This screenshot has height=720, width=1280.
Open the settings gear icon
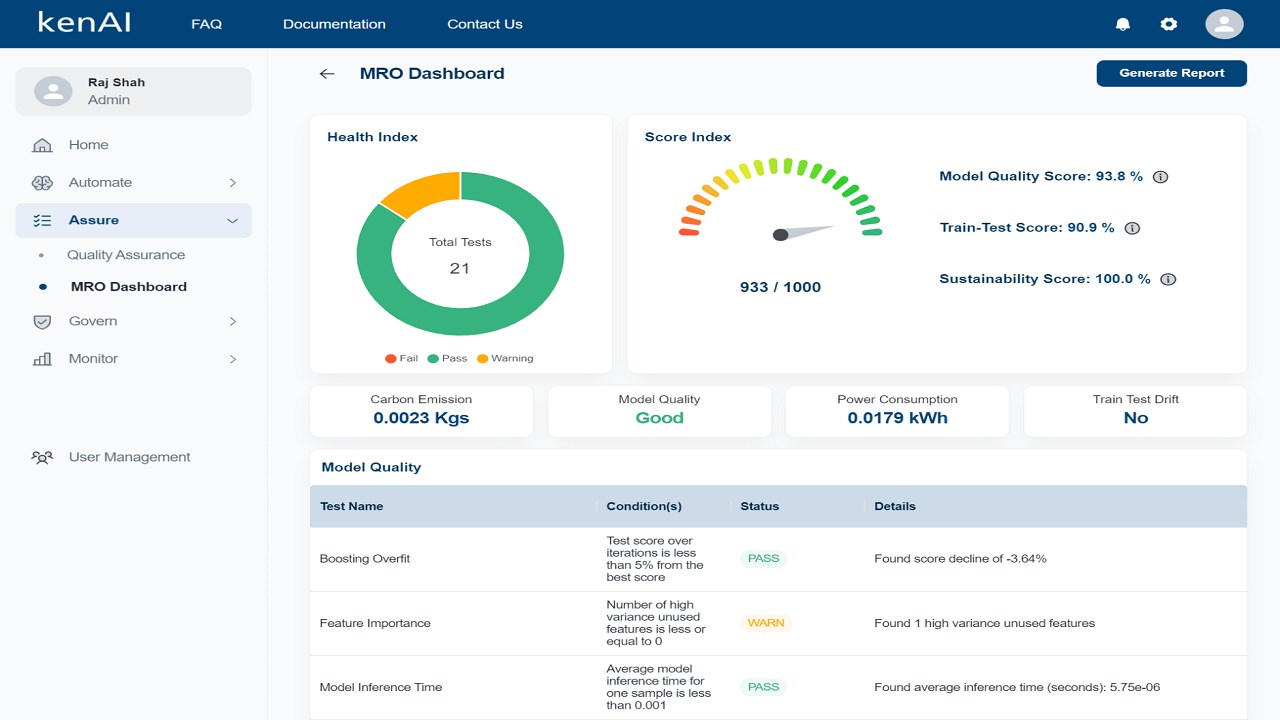tap(1169, 24)
